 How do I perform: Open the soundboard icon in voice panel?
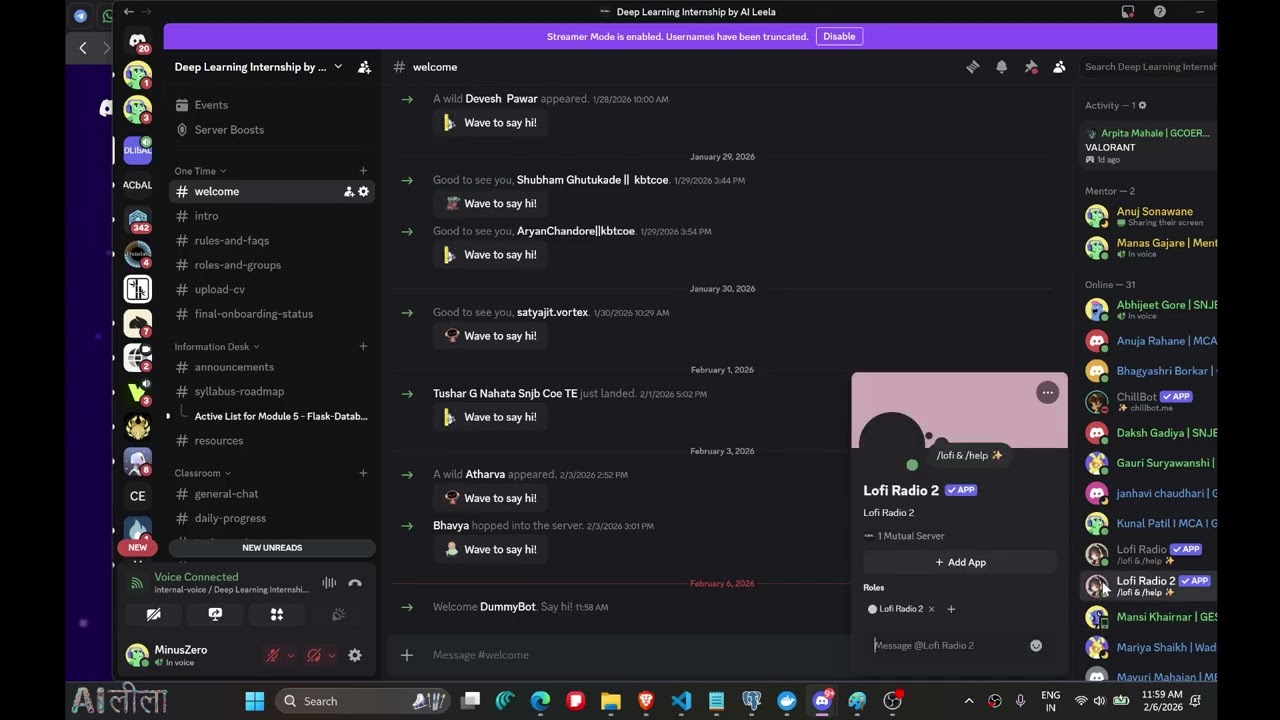(x=339, y=614)
